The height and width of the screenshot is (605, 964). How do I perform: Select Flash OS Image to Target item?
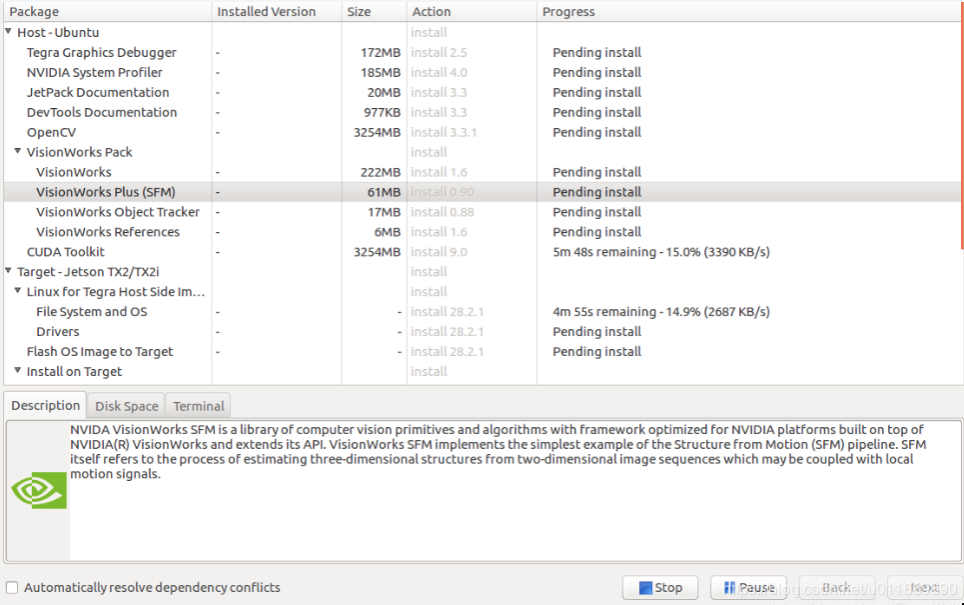[100, 352]
